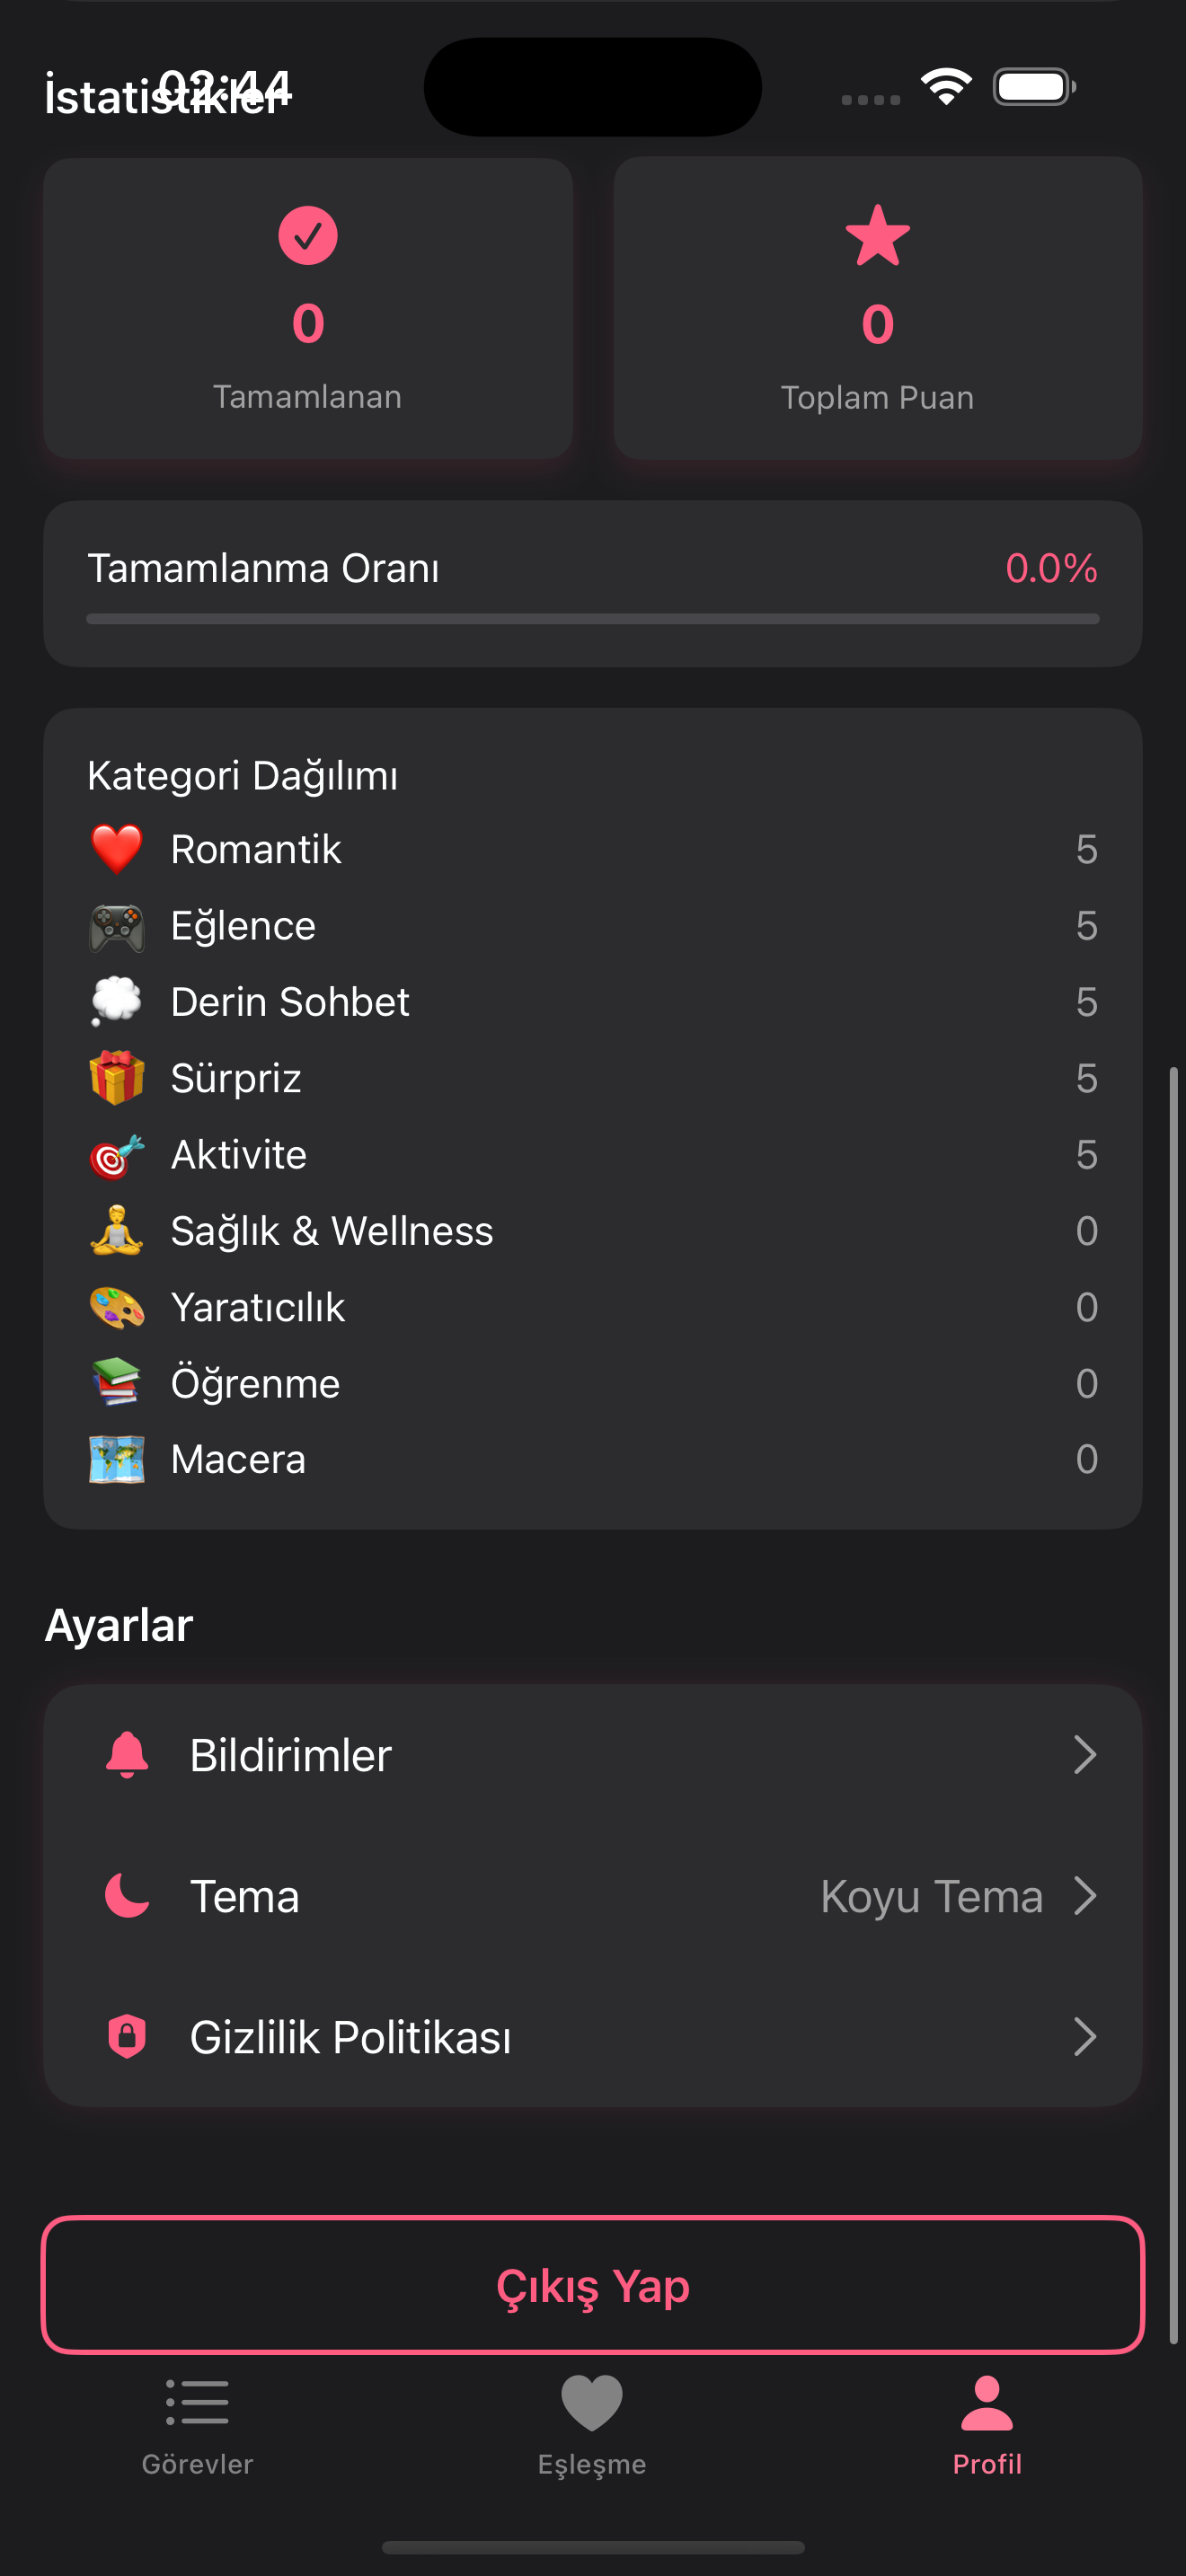Image resolution: width=1186 pixels, height=2576 pixels.
Task: Open Bildirimler via its chevron arrow
Action: [x=1085, y=1755]
